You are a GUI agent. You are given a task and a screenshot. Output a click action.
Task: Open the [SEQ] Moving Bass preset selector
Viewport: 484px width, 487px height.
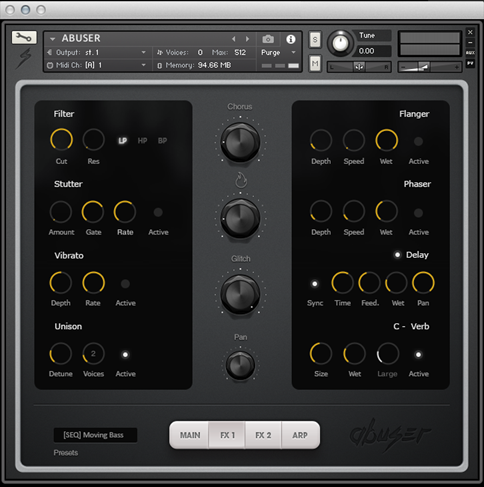pyautogui.click(x=95, y=435)
